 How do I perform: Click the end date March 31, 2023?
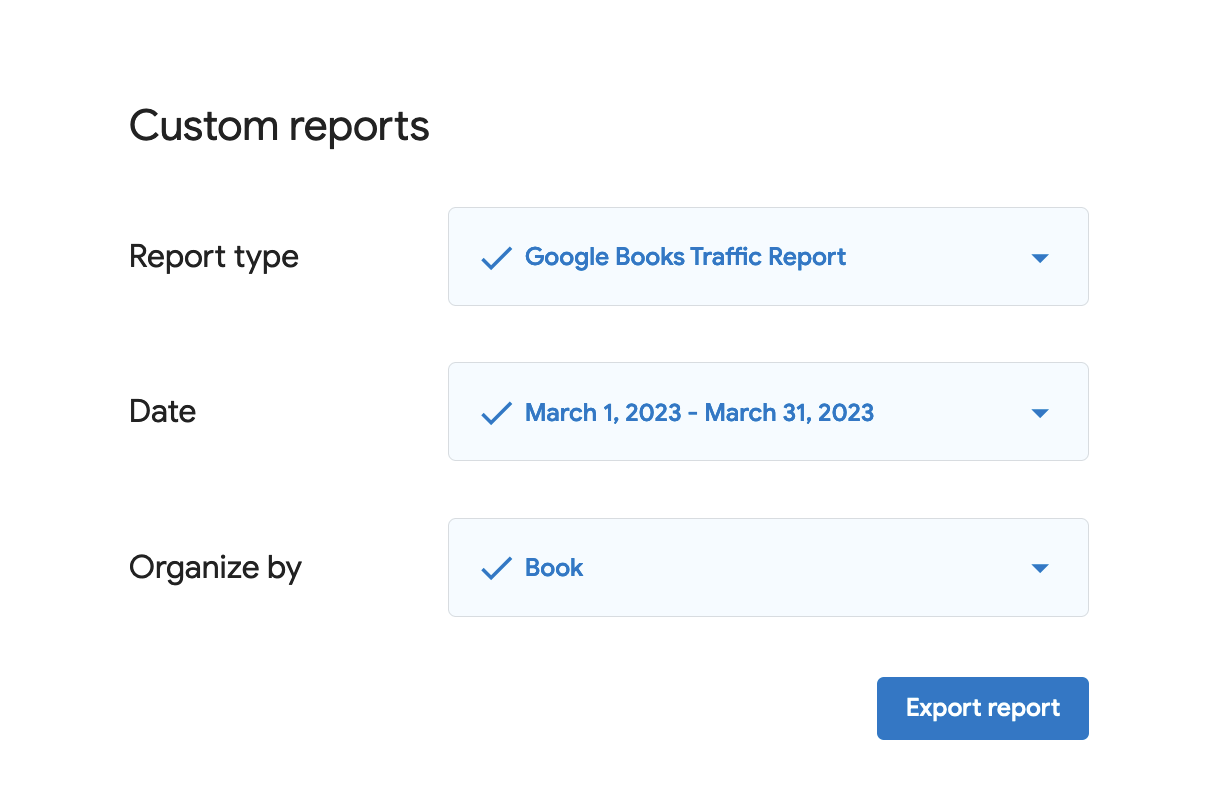[x=789, y=413]
